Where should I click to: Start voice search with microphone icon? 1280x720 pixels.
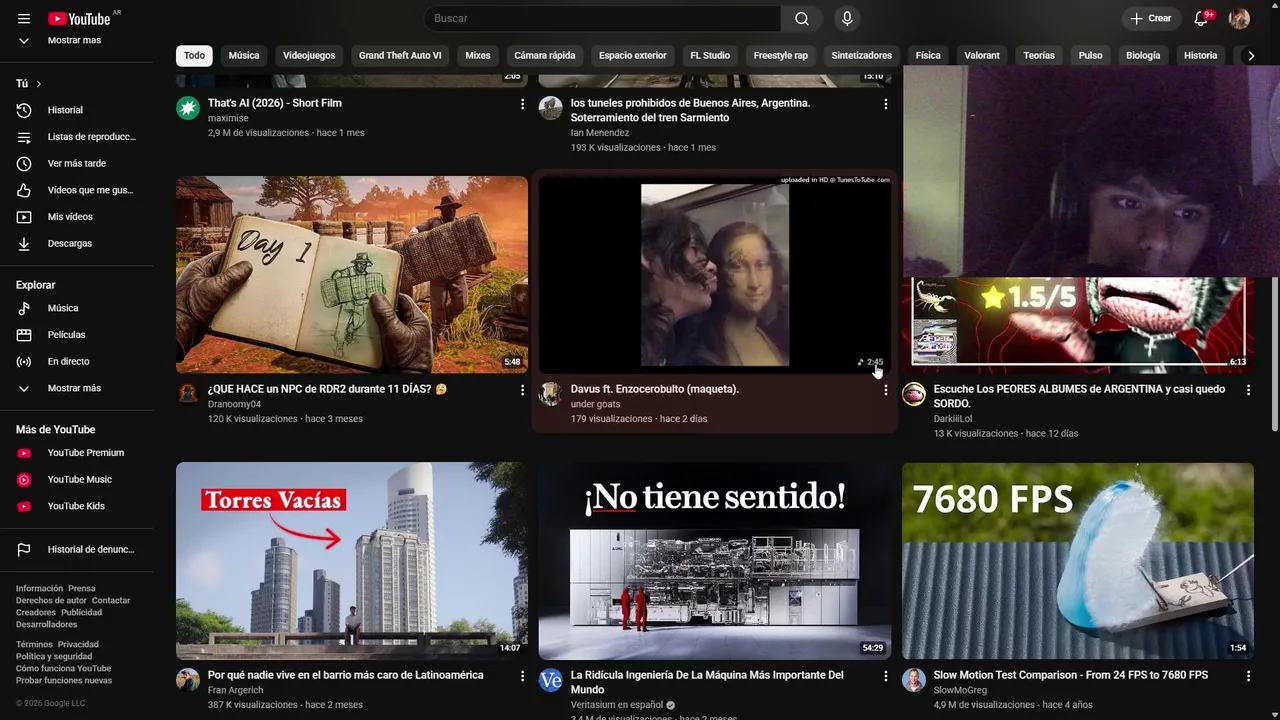click(x=847, y=18)
